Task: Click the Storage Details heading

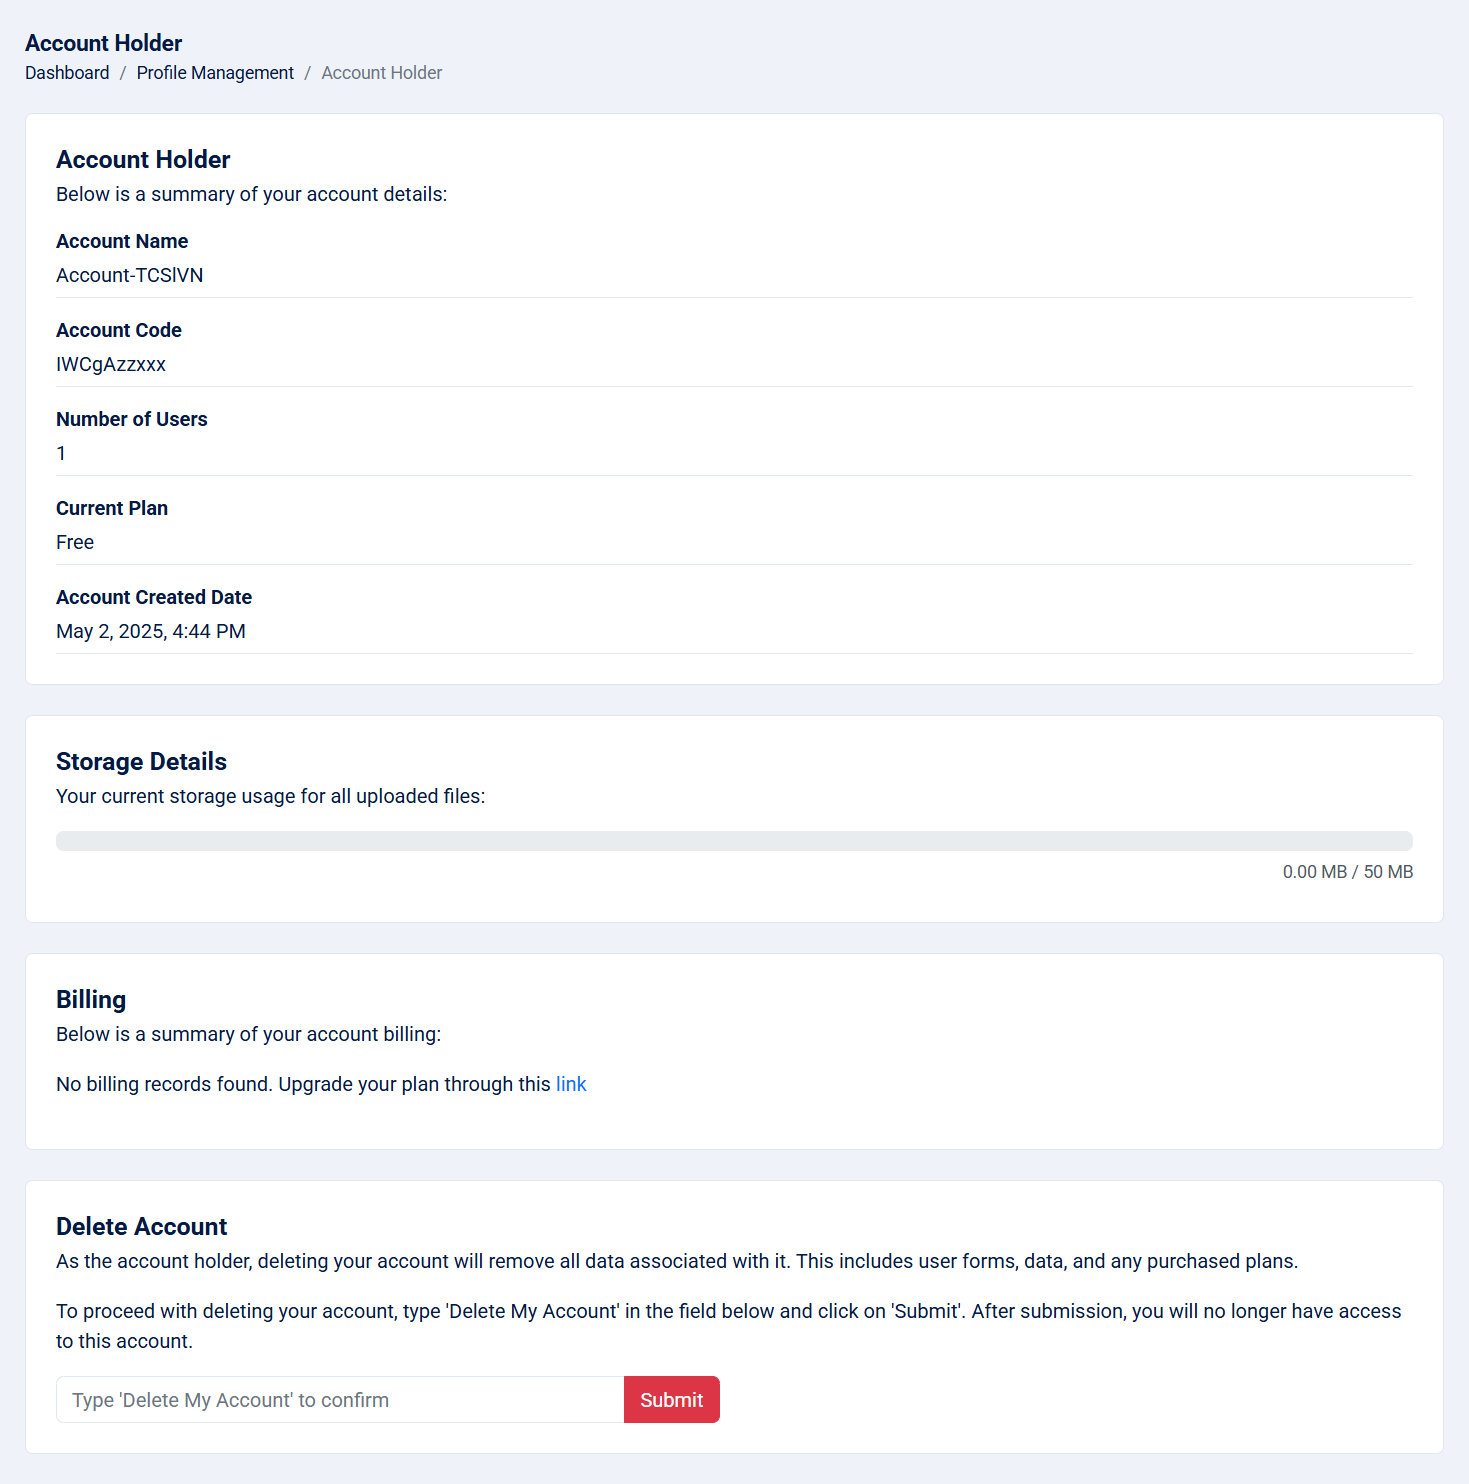Action: coord(141,762)
